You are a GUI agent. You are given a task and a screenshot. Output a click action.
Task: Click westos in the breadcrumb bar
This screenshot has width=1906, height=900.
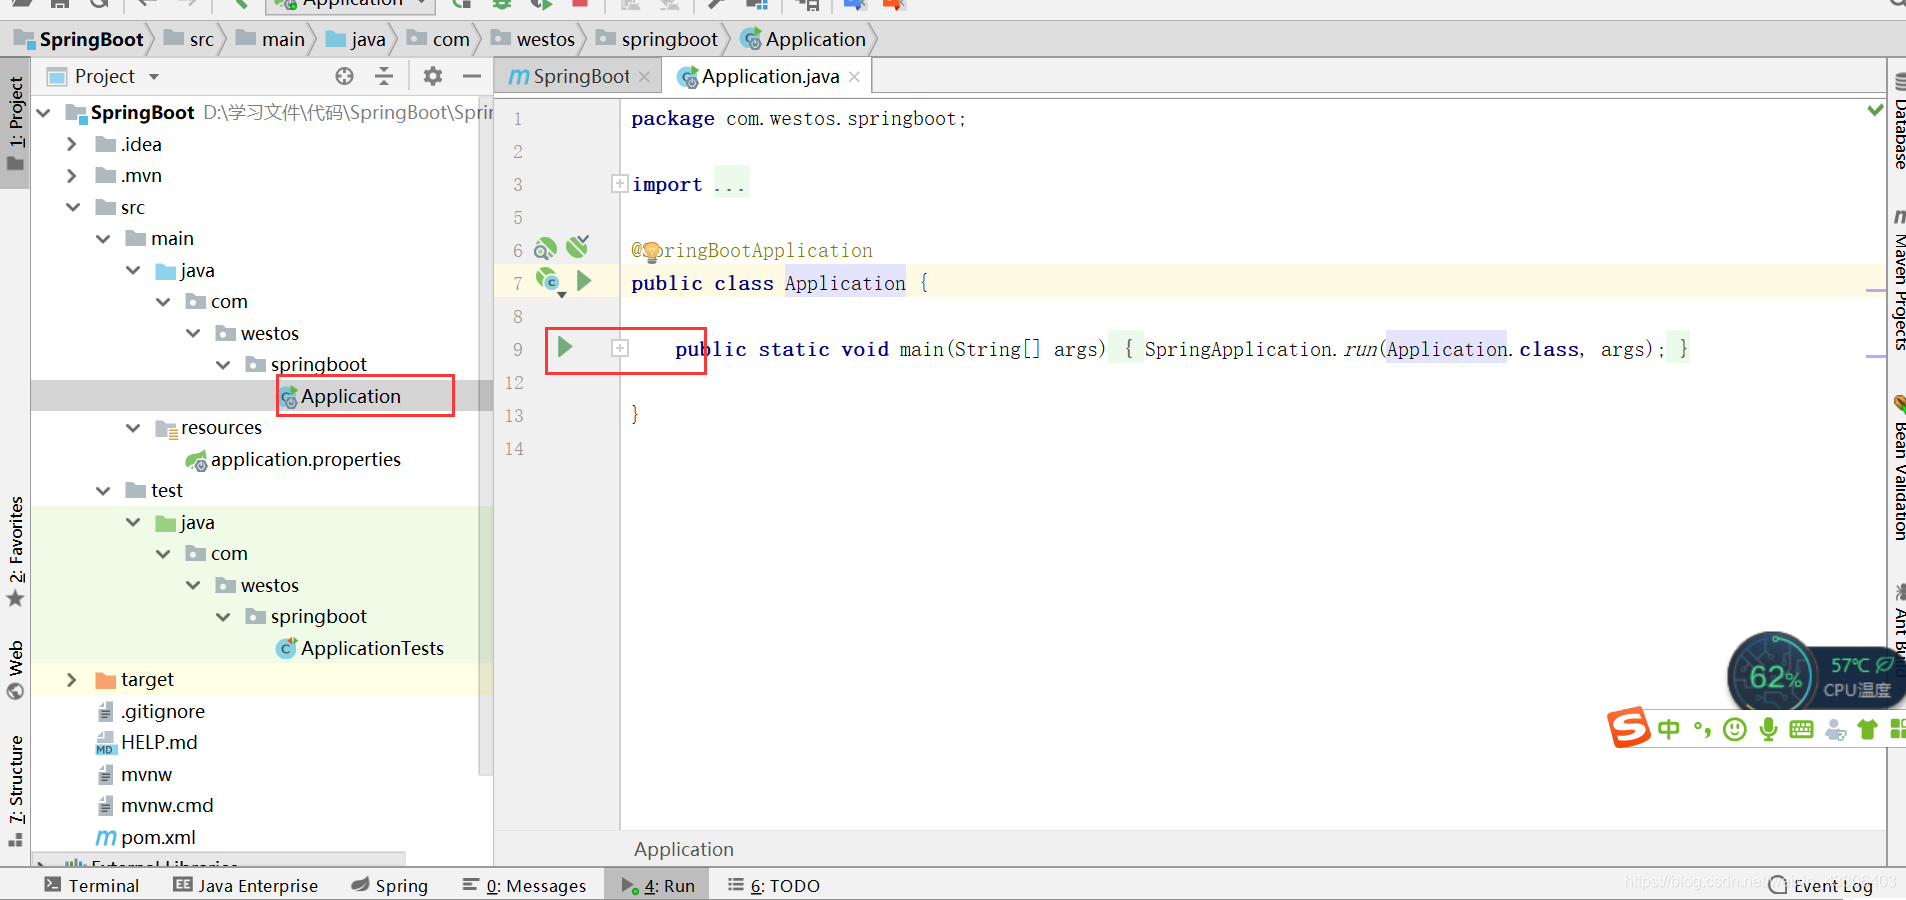tap(533, 39)
